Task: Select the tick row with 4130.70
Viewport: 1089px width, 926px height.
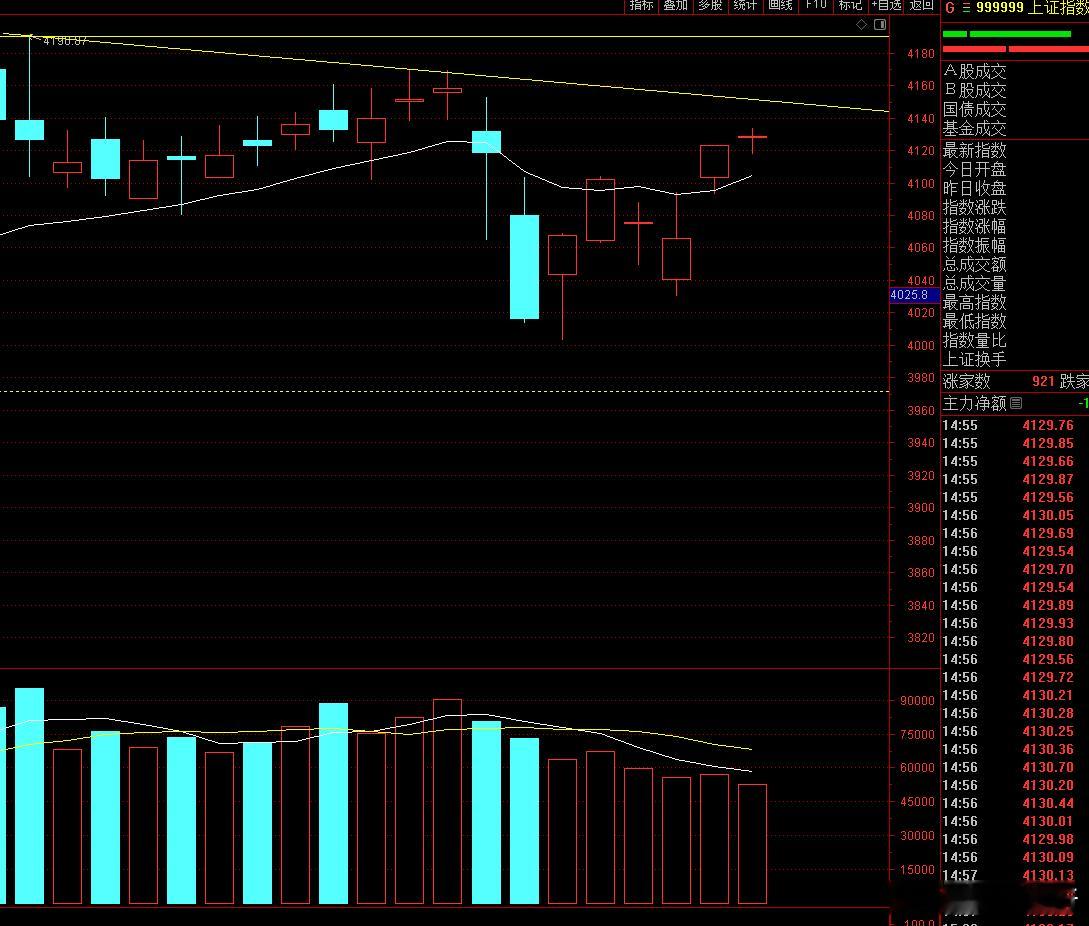Action: point(1015,768)
